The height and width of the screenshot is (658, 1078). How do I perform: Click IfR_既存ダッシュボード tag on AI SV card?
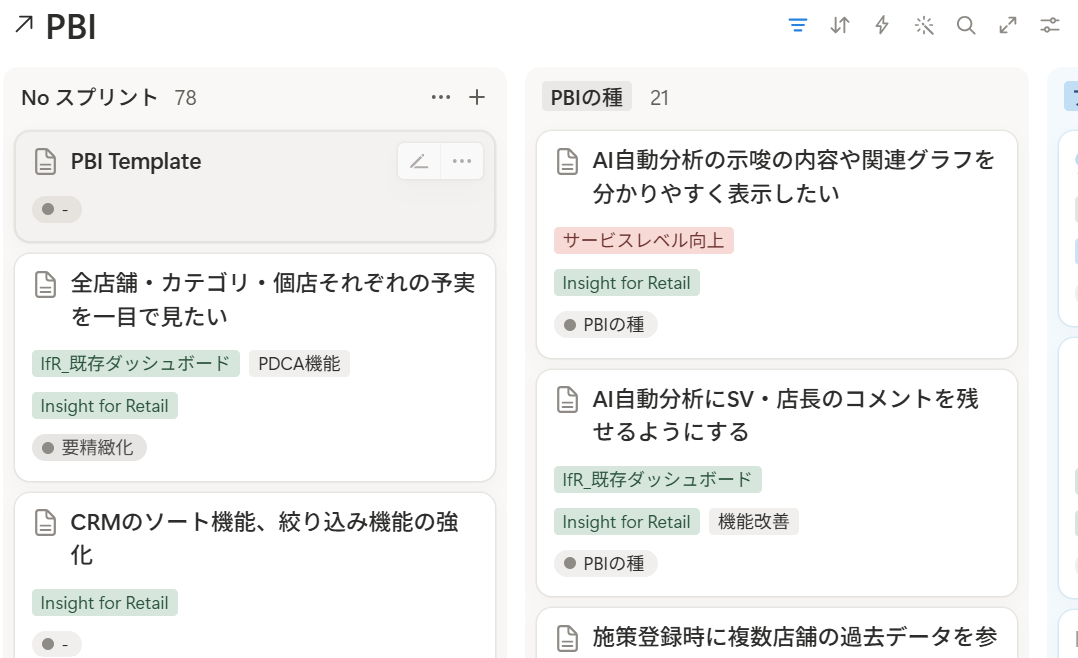pyautogui.click(x=657, y=479)
